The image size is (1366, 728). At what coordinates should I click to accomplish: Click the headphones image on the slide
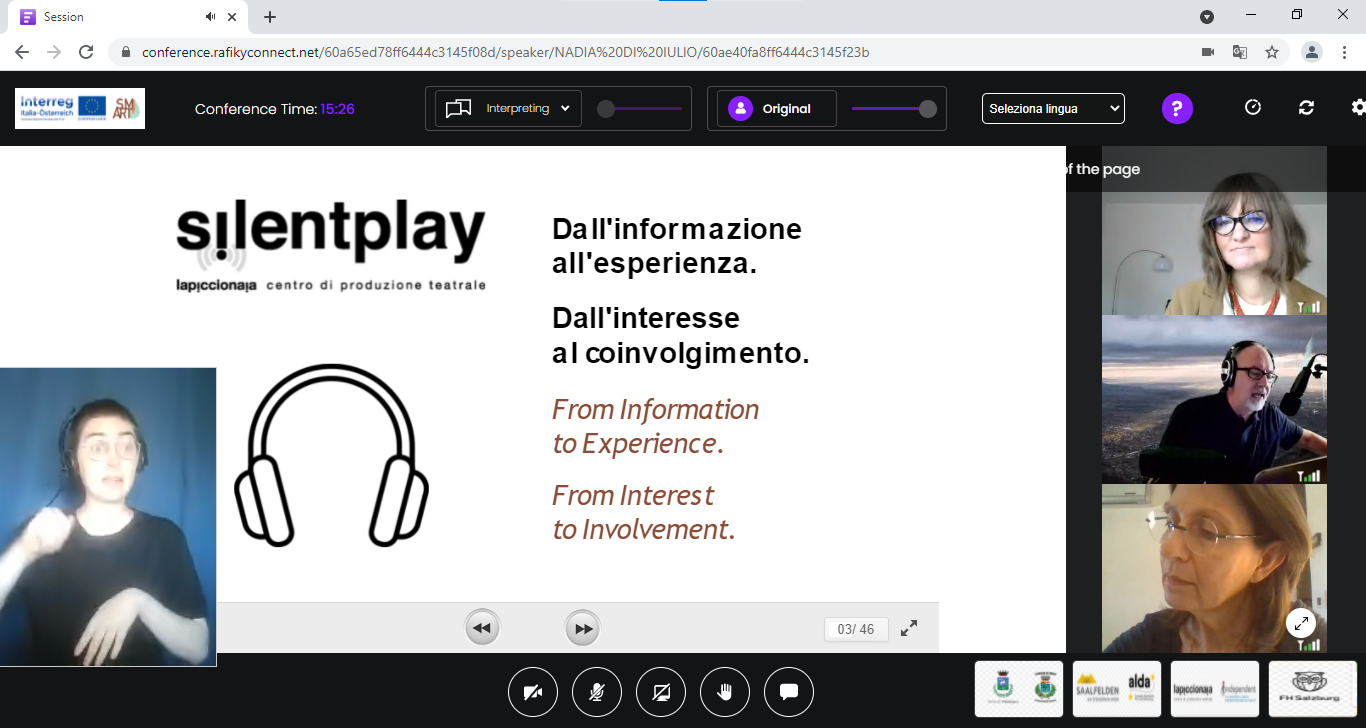pos(332,455)
